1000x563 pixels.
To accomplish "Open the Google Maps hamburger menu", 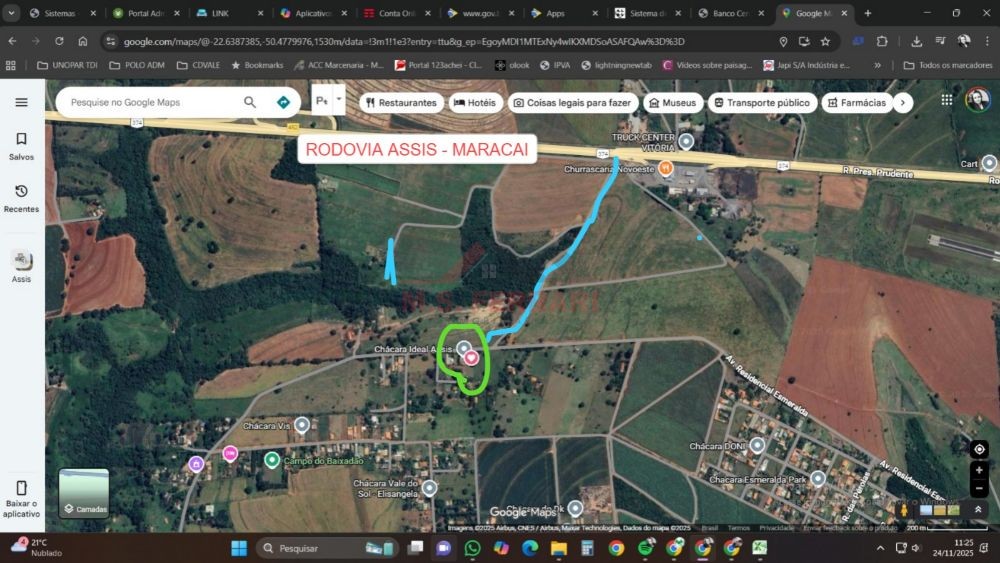I will [x=21, y=102].
